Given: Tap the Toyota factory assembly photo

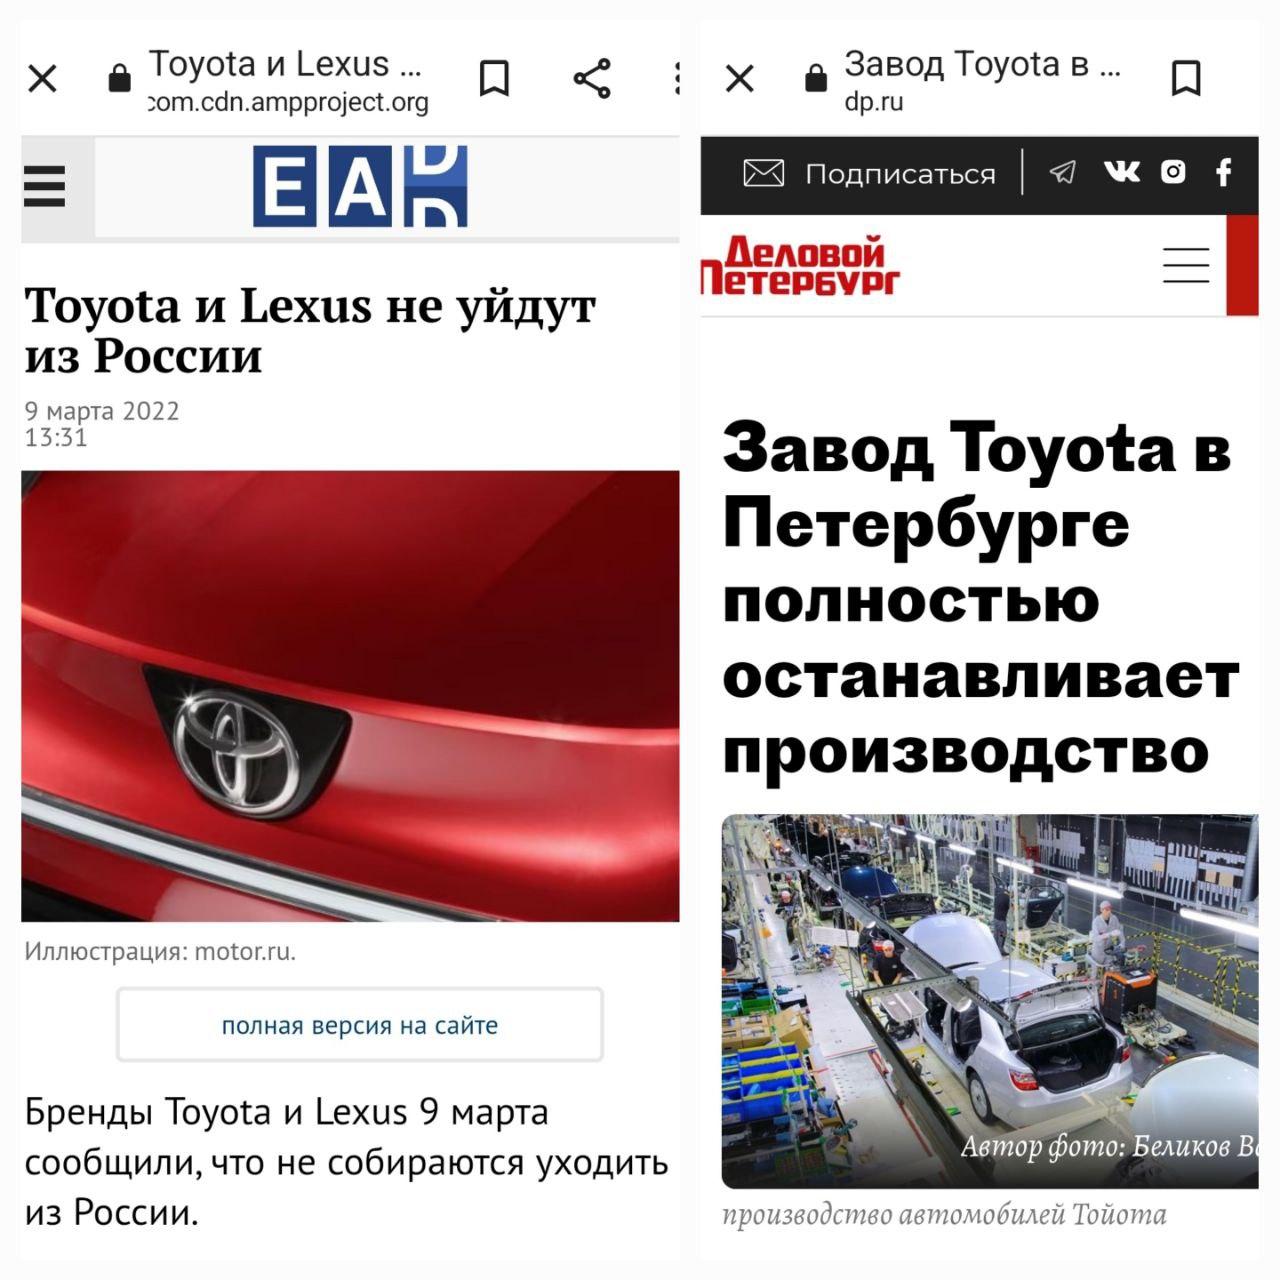Looking at the screenshot, I should point(990,1001).
